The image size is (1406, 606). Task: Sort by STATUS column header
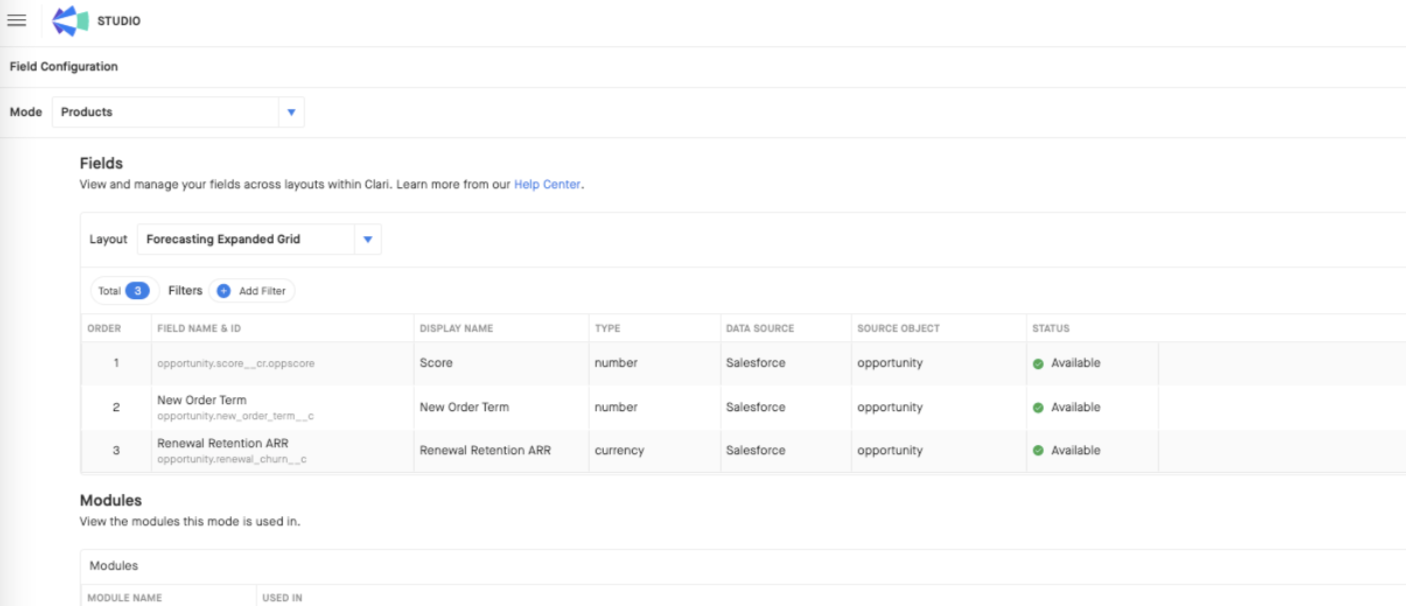pos(1051,328)
